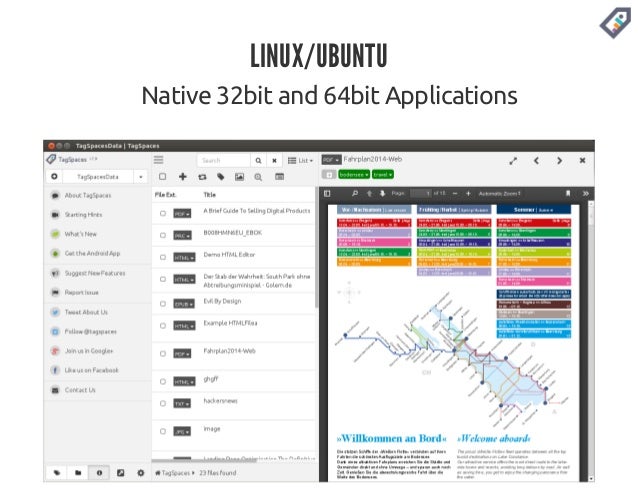Click the TagSpaces breadcrumb in status bar

175,473
